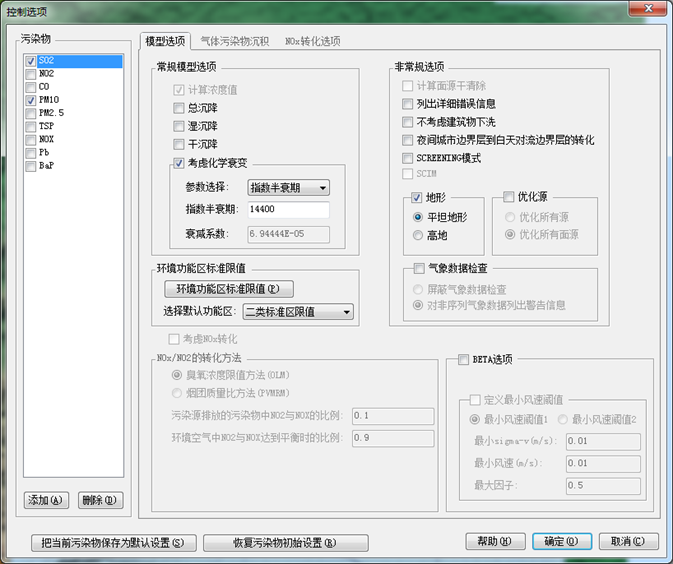The width and height of the screenshot is (673, 564).
Task: Check 列出详细错误信息 option
Action: (407, 103)
